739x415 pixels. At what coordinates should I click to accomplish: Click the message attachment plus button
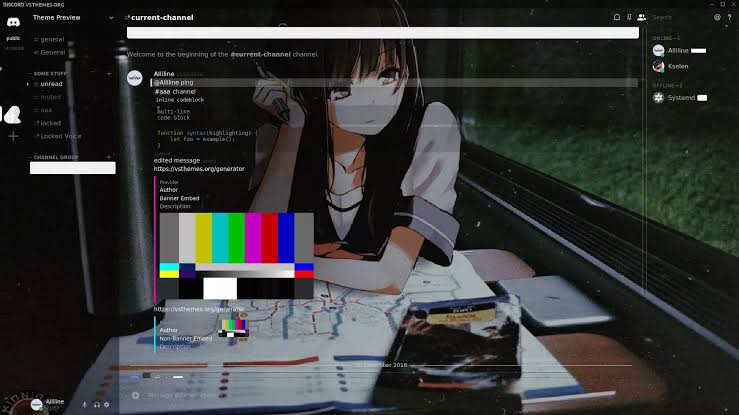coord(135,395)
